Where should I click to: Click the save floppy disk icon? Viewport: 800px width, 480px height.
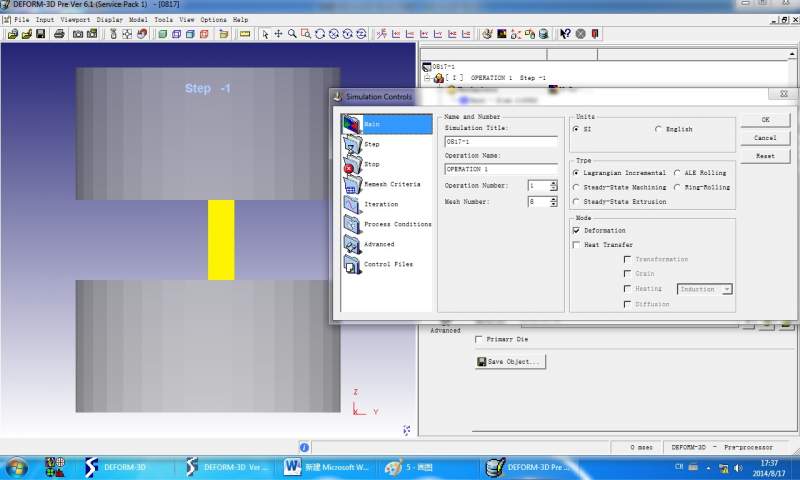[x=40, y=34]
